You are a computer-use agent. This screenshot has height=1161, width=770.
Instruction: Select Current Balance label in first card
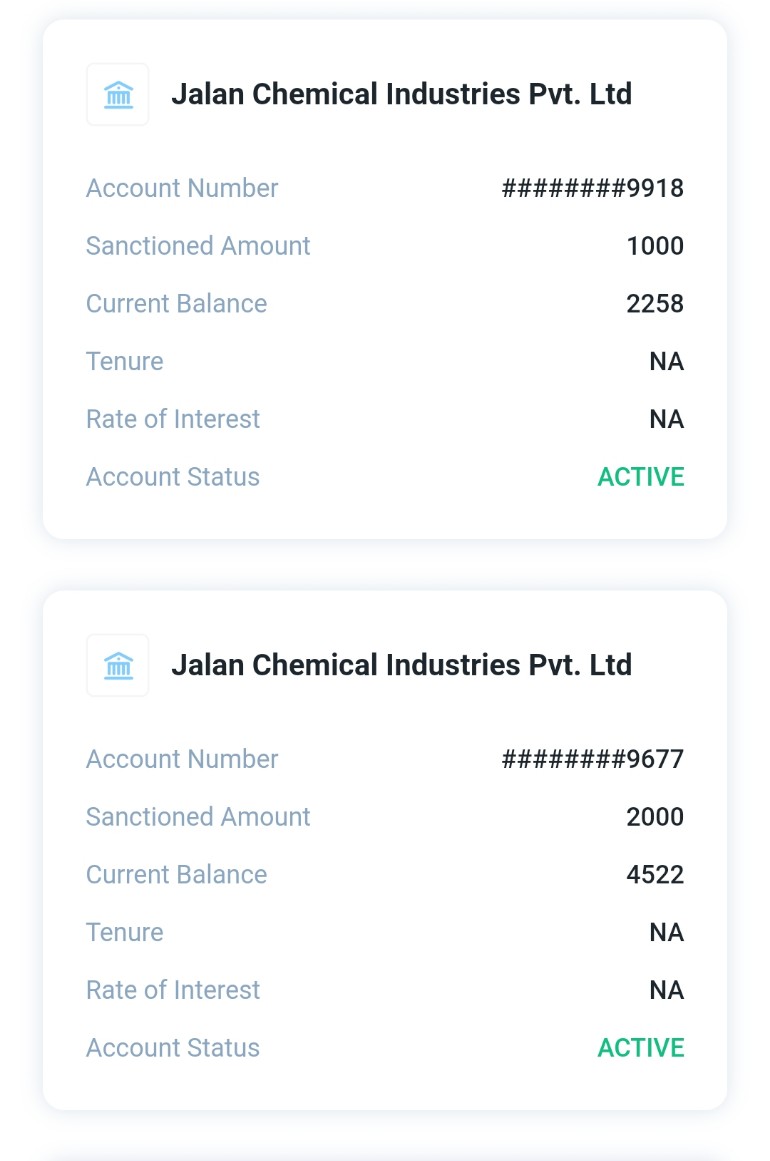(176, 304)
